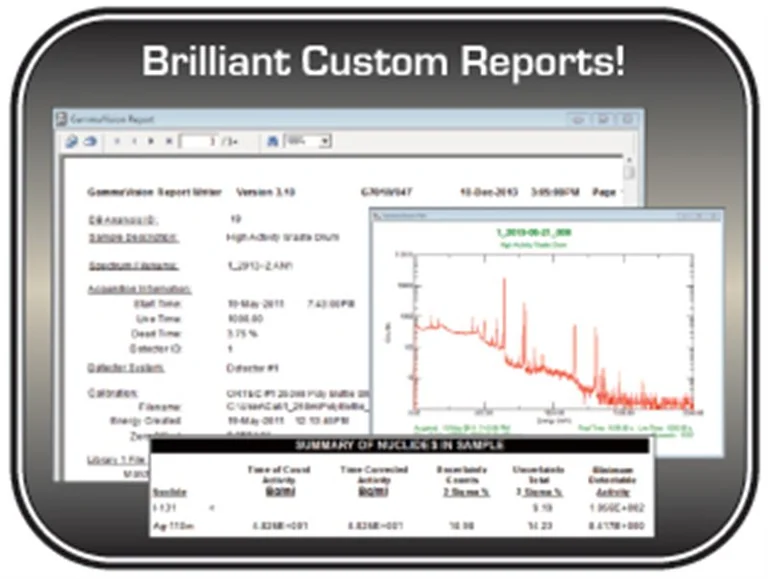Screen dimensions: 768x579
Task: Click the green spectrum title in plot window
Action: point(534,233)
